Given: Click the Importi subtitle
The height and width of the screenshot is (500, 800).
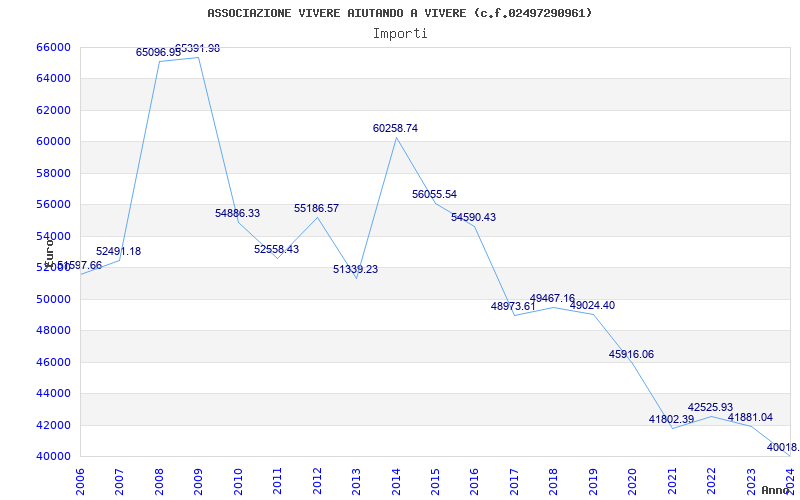Looking at the screenshot, I should pos(400,34).
